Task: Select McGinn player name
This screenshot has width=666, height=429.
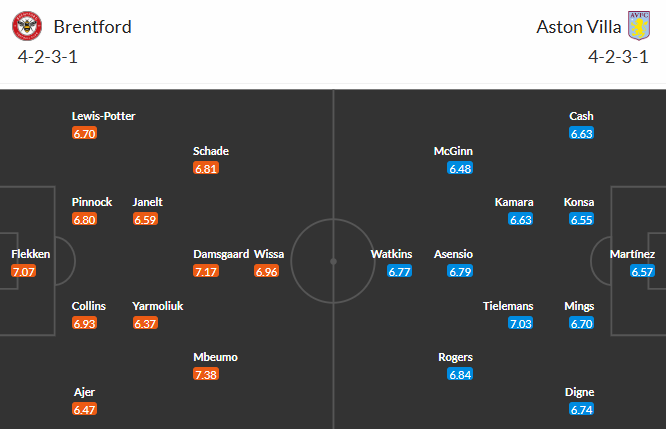Action: point(453,151)
